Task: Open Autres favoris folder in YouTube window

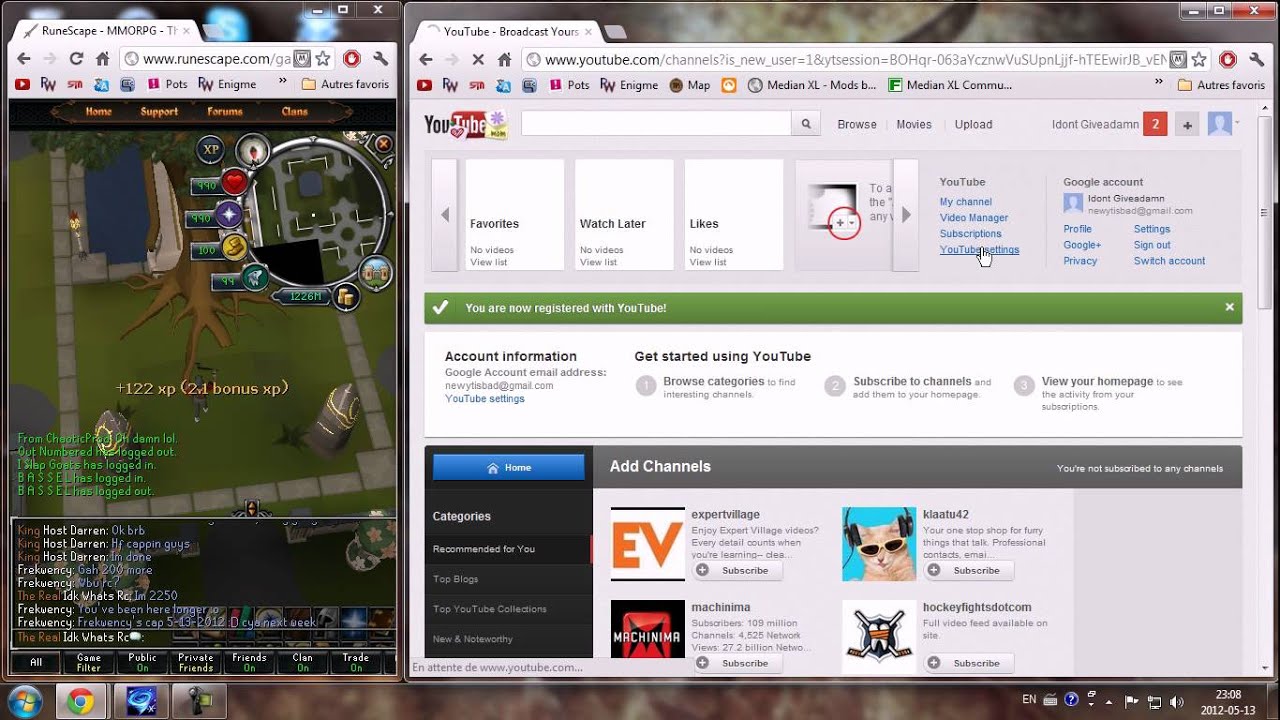Action: point(1221,85)
